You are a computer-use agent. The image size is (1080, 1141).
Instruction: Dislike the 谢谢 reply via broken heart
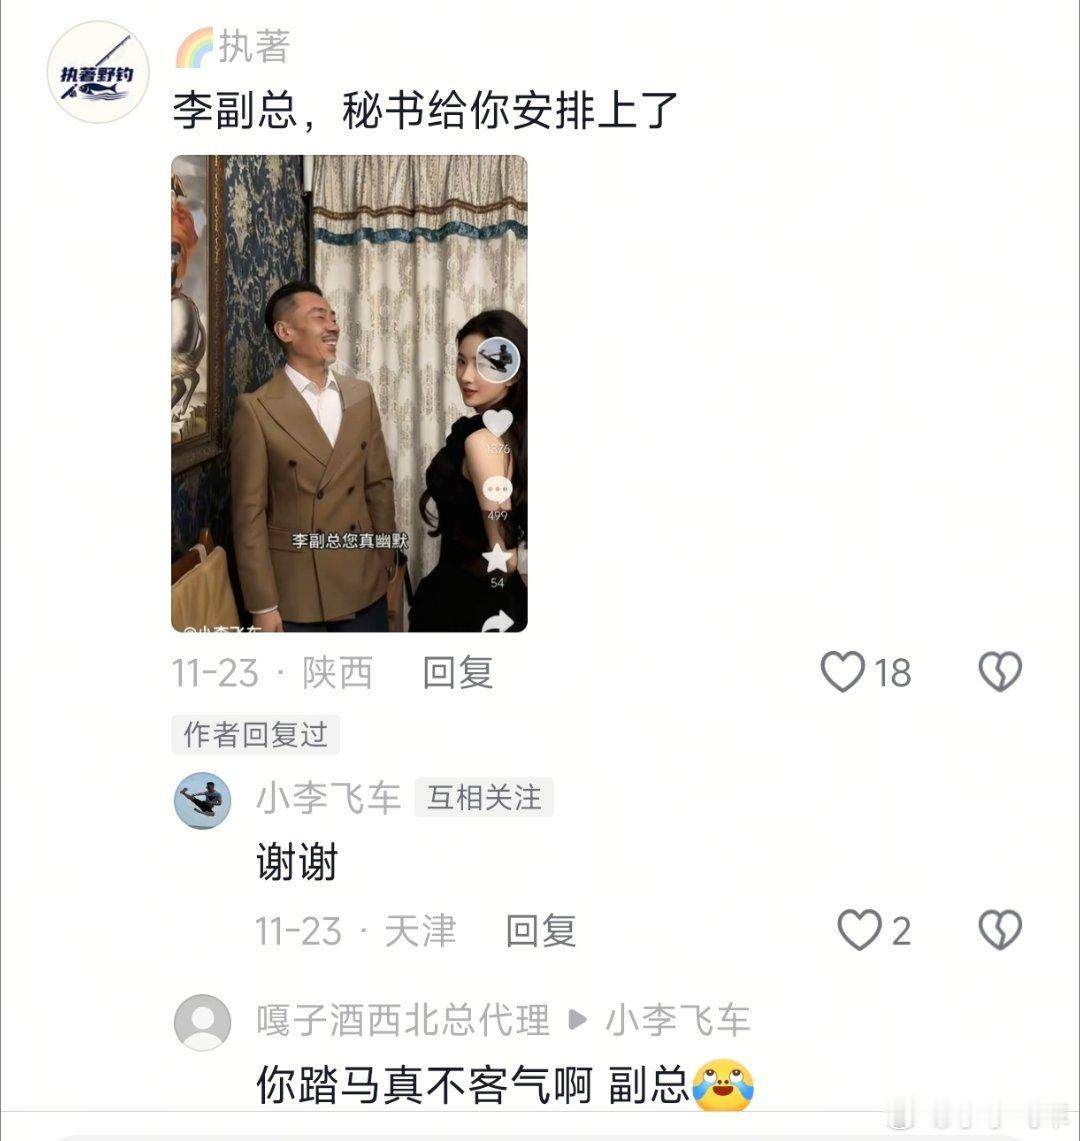pos(1000,929)
